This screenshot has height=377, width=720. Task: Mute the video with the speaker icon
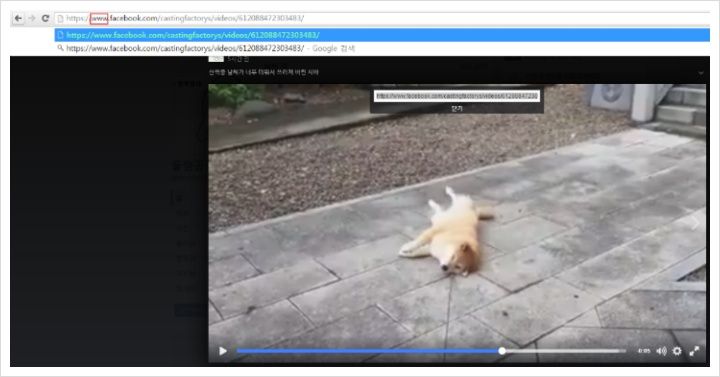click(661, 351)
